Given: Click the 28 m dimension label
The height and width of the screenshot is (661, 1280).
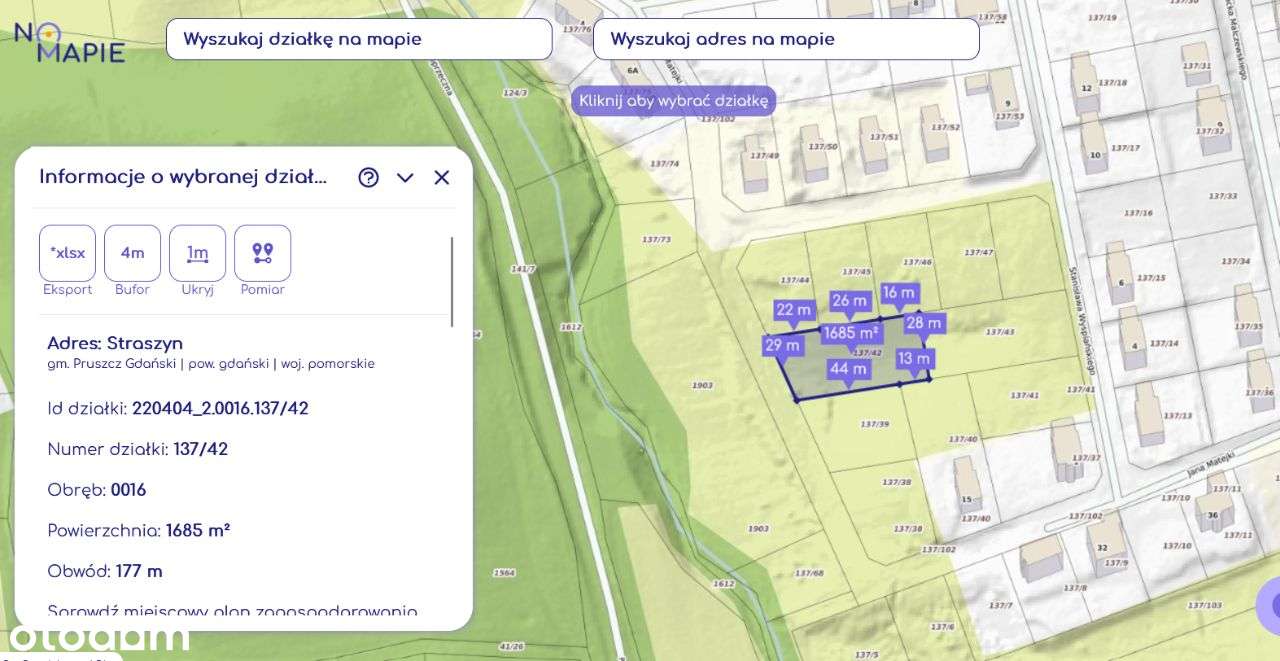Looking at the screenshot, I should [x=924, y=323].
